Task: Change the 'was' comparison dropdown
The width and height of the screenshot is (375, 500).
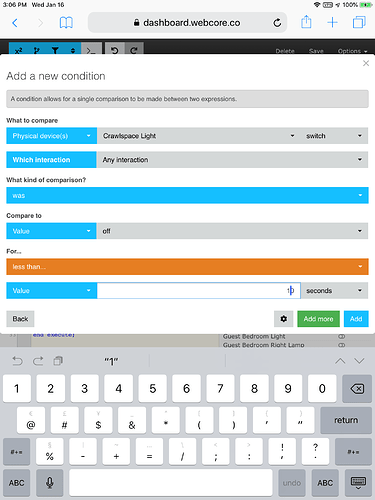Action: click(187, 195)
